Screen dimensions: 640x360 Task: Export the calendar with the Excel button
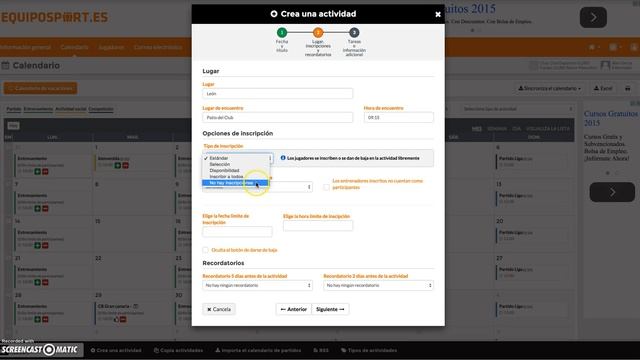pyautogui.click(x=603, y=88)
